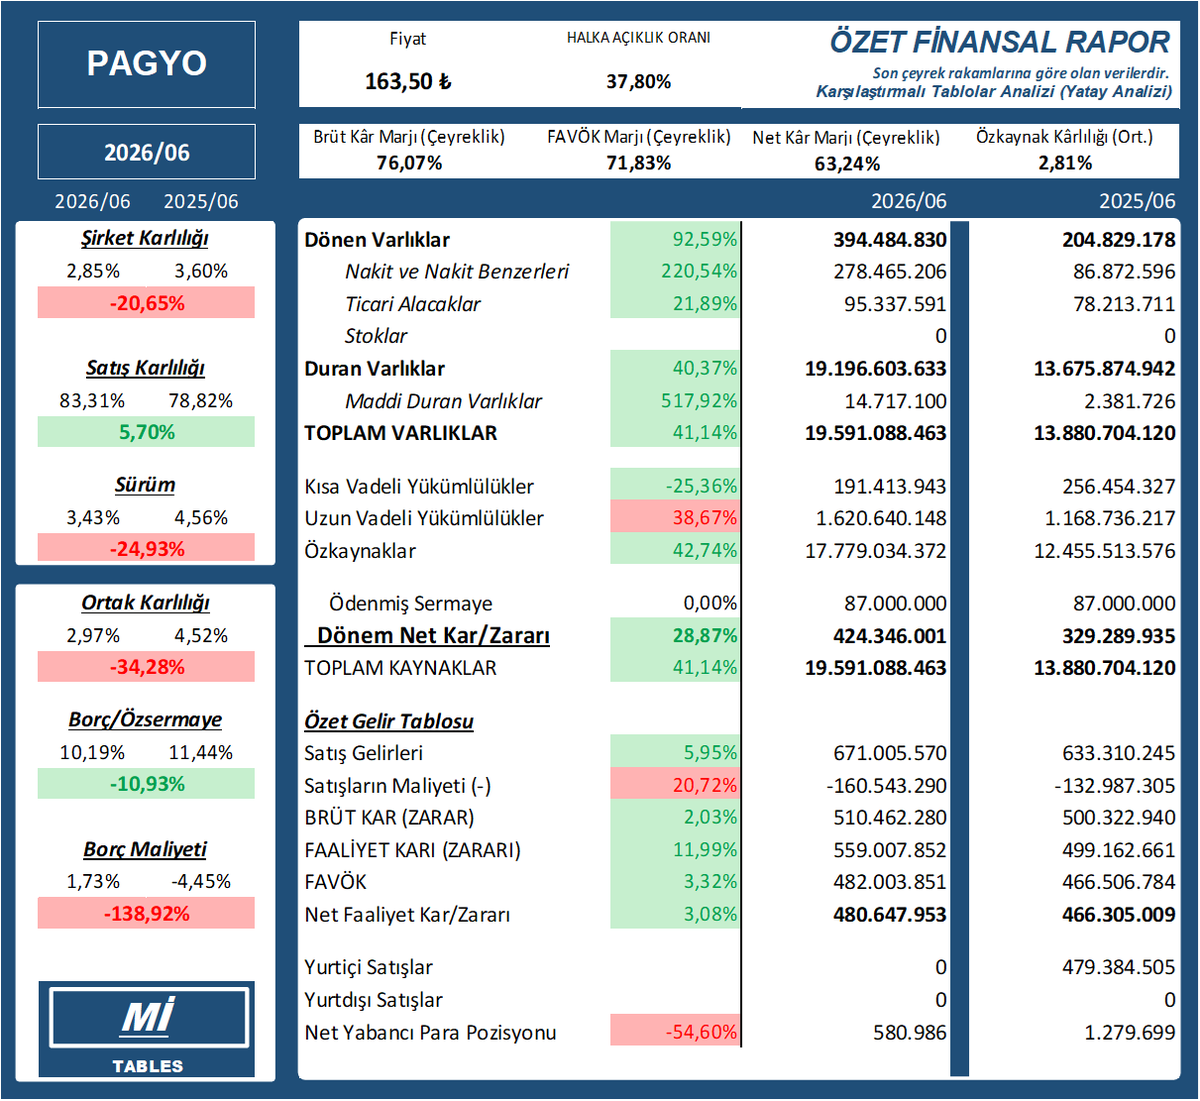1200x1101 pixels.
Task: Select the -24,93% red cell
Action: (x=147, y=549)
